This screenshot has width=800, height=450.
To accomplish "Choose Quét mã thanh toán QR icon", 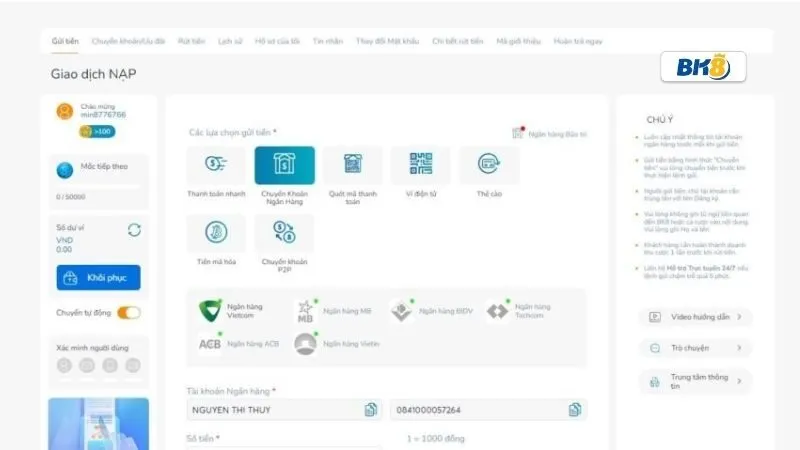I will tap(352, 165).
